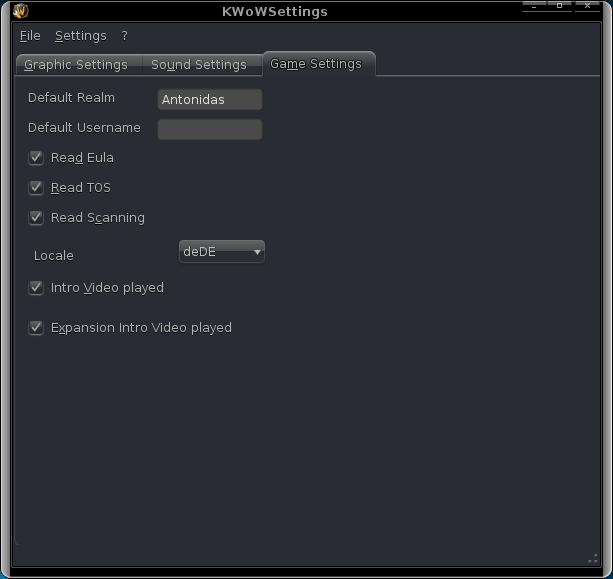Maximize the KWoWSettings window
Screen dimensions: 613x579
pyautogui.click(x=559, y=5)
